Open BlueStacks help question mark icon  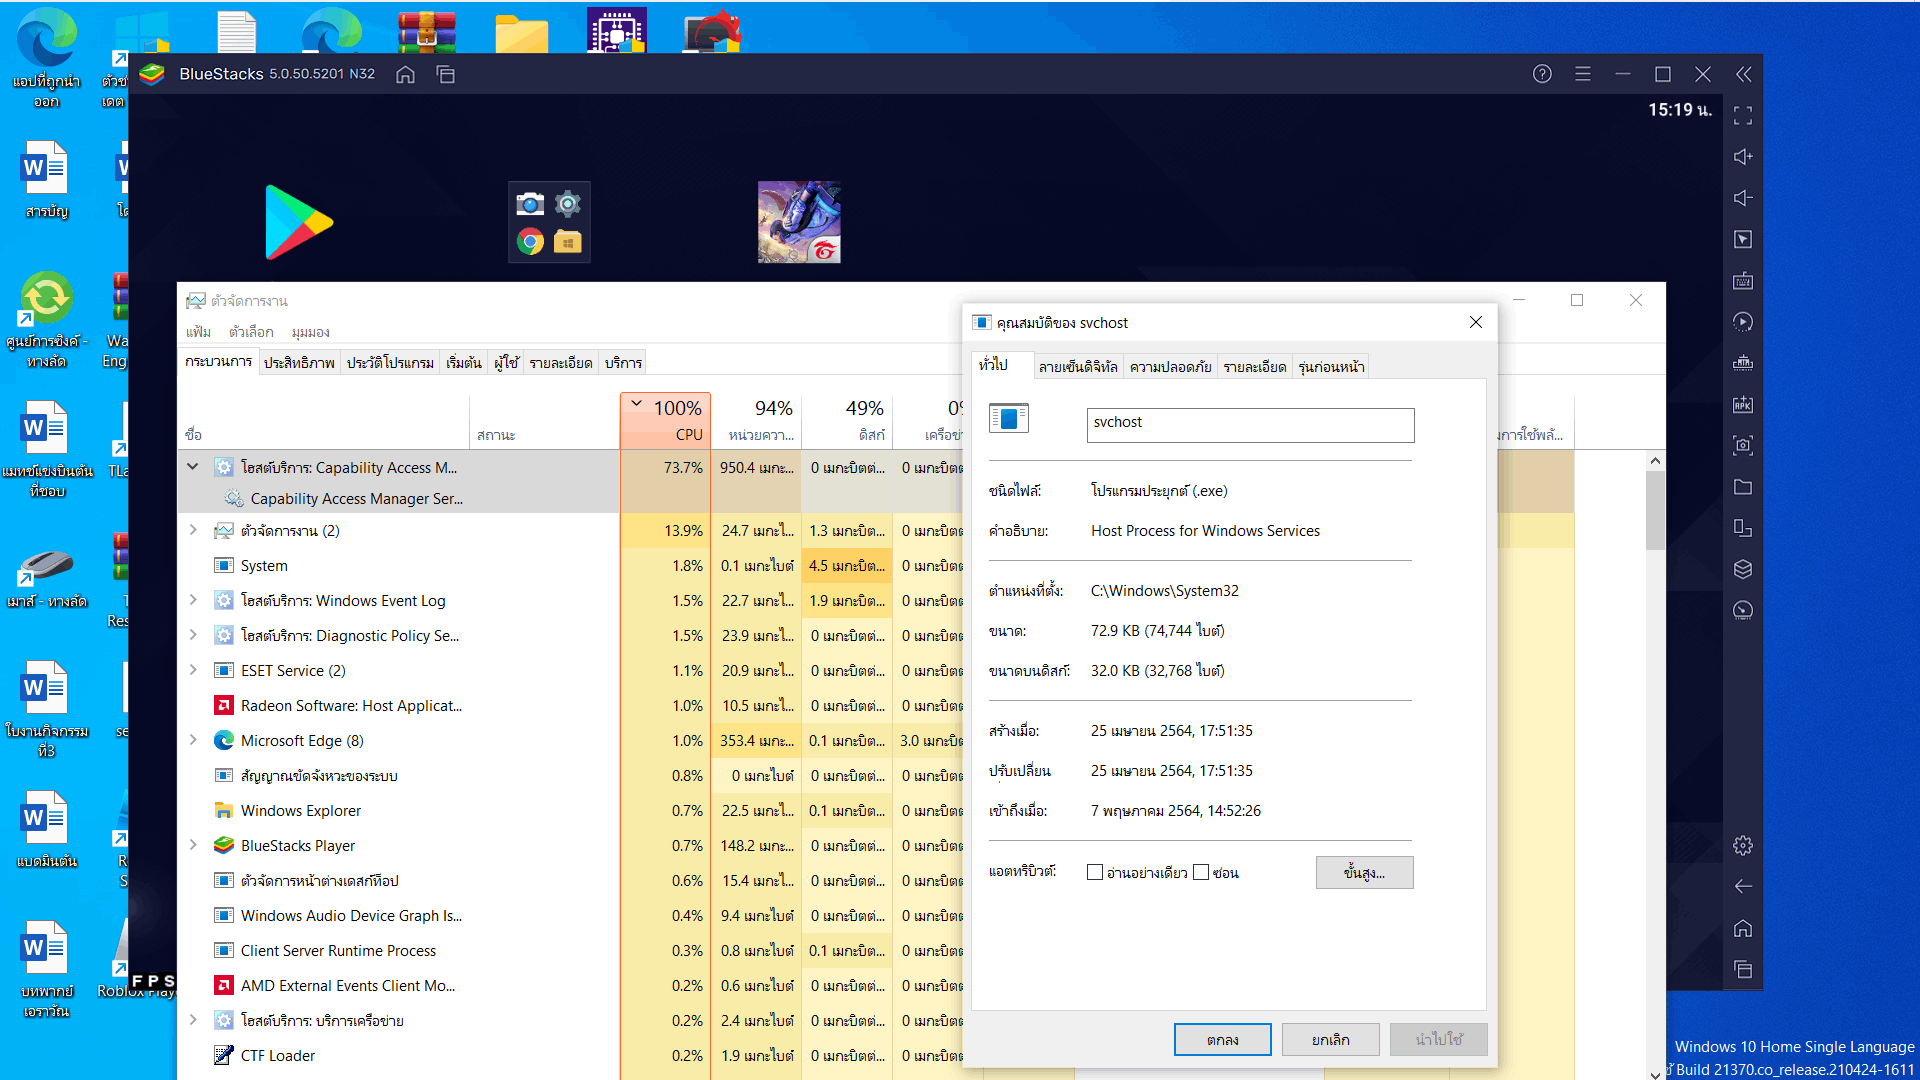coord(1542,74)
